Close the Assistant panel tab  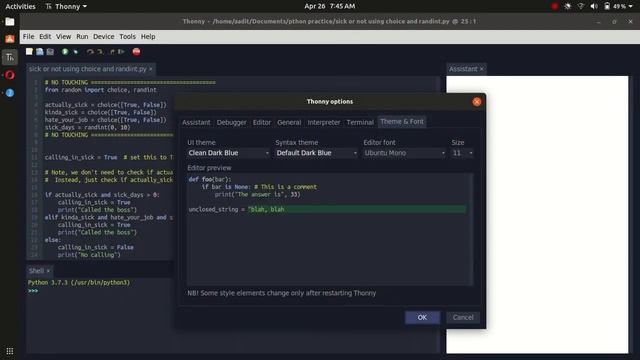482,69
